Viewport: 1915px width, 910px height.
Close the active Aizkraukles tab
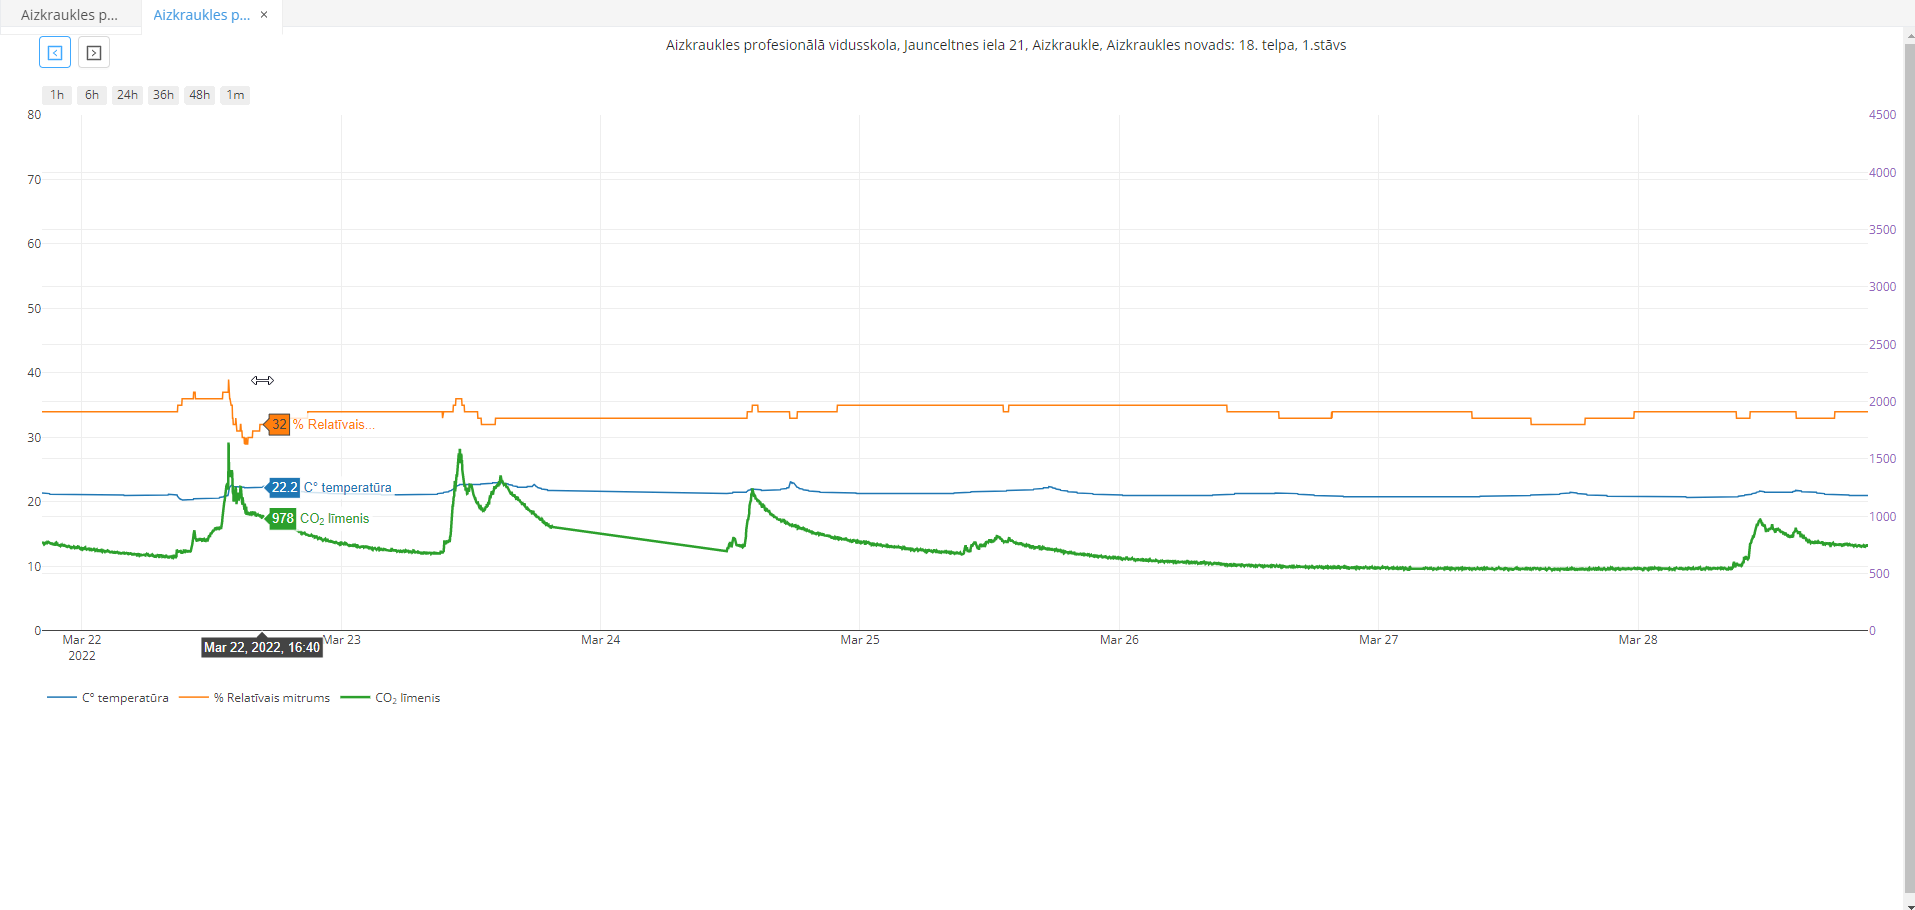coord(263,14)
